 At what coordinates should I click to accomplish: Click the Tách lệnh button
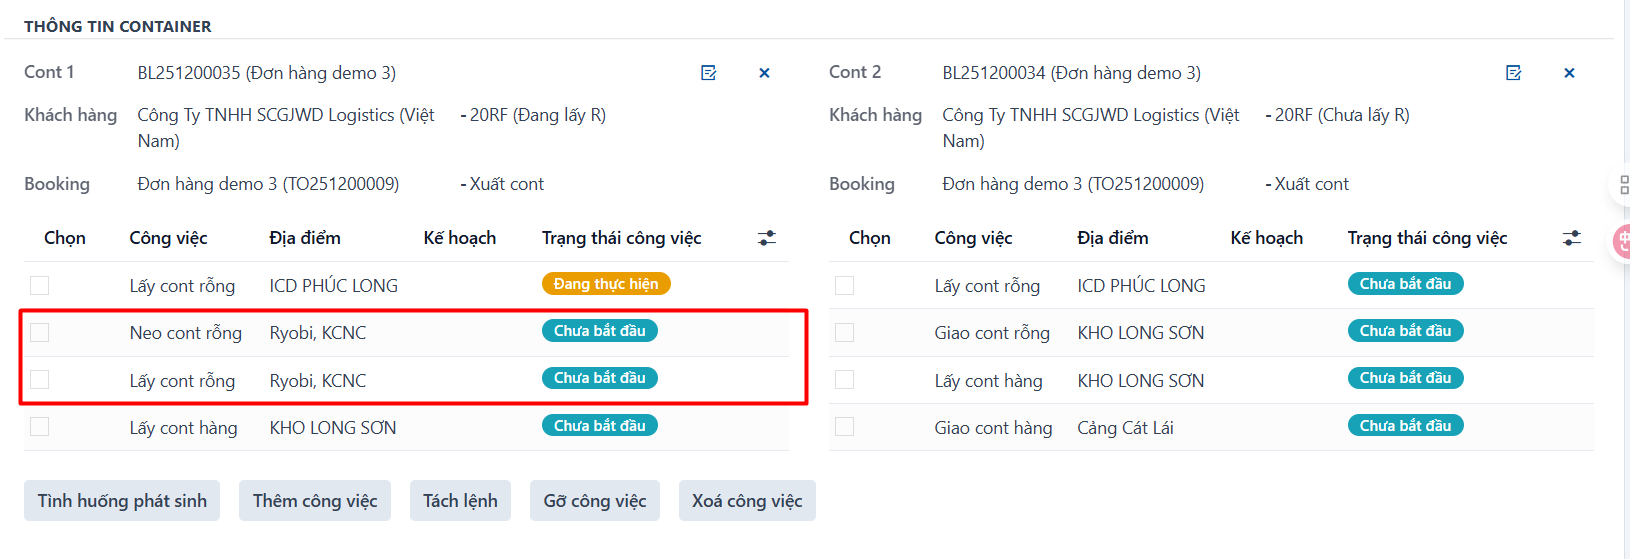point(460,501)
